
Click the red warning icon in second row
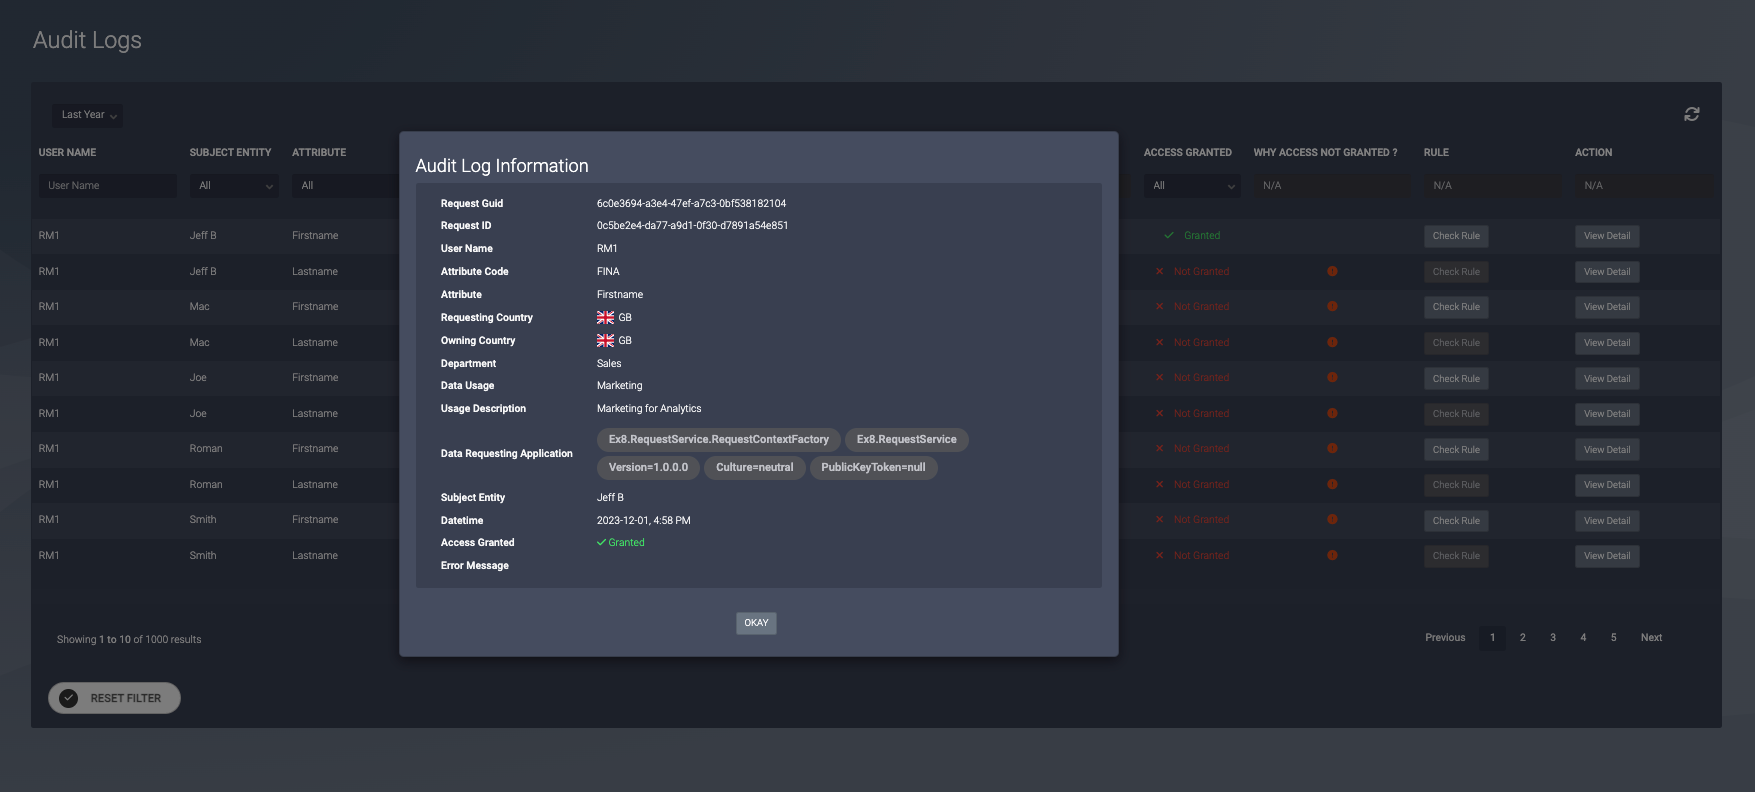pos(1332,271)
